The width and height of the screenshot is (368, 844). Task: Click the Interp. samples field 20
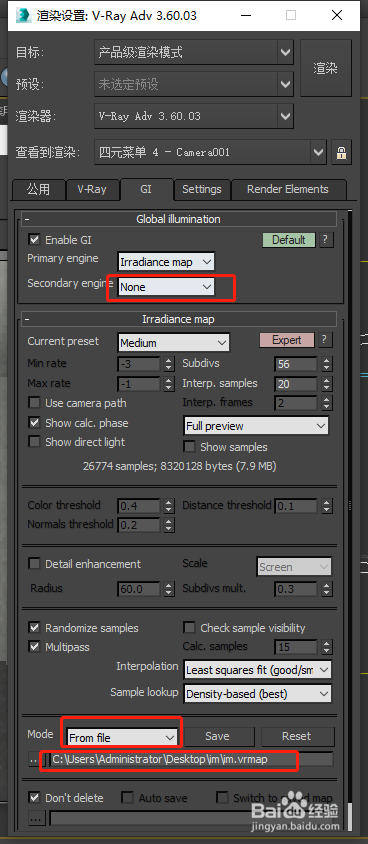295,384
